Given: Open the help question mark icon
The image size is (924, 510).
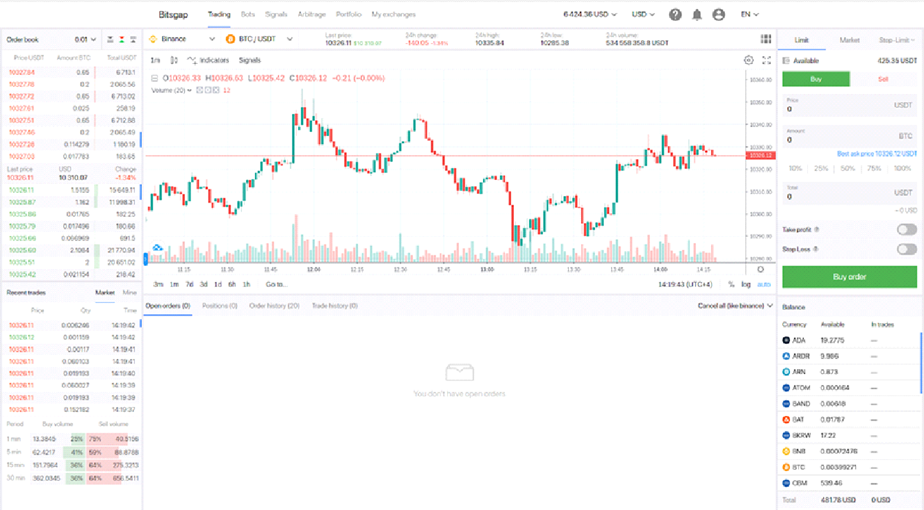Looking at the screenshot, I should coord(675,15).
